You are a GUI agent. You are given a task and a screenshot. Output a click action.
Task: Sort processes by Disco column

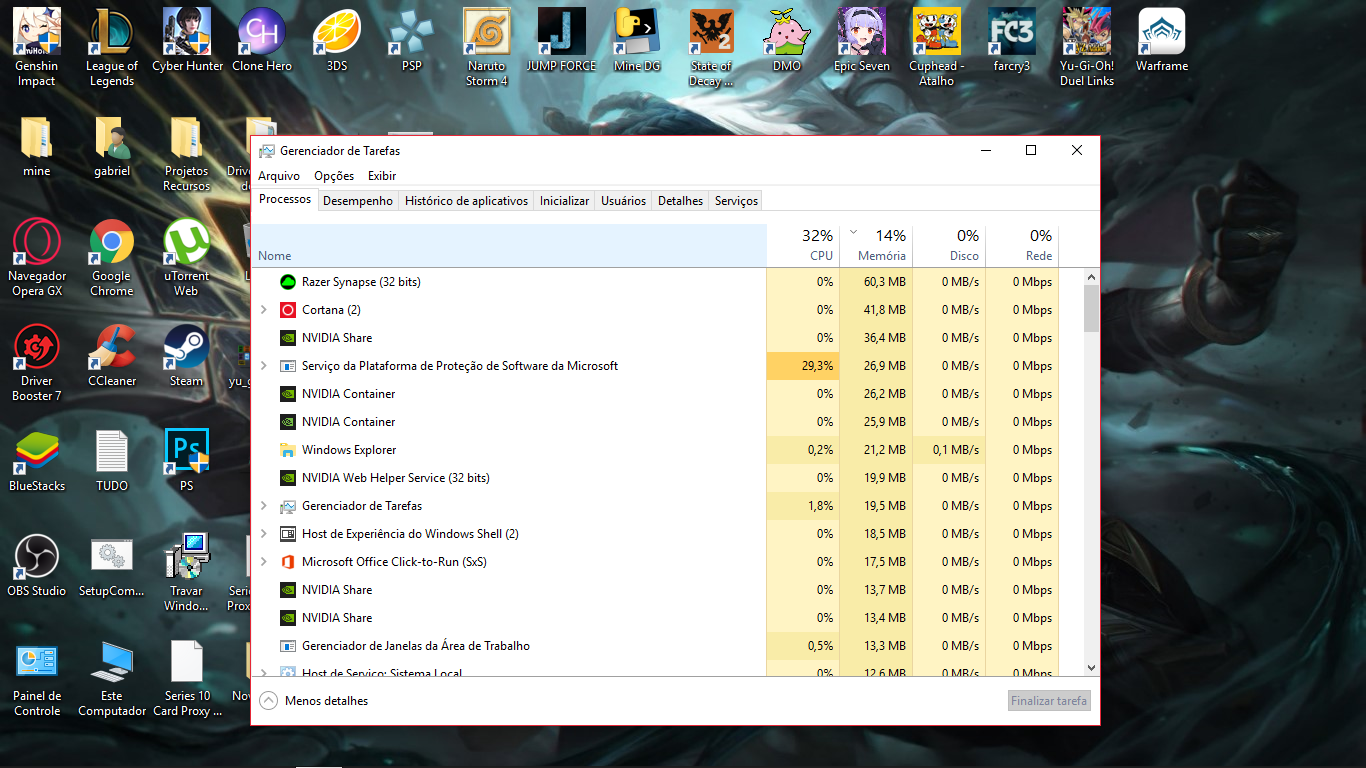click(949, 245)
